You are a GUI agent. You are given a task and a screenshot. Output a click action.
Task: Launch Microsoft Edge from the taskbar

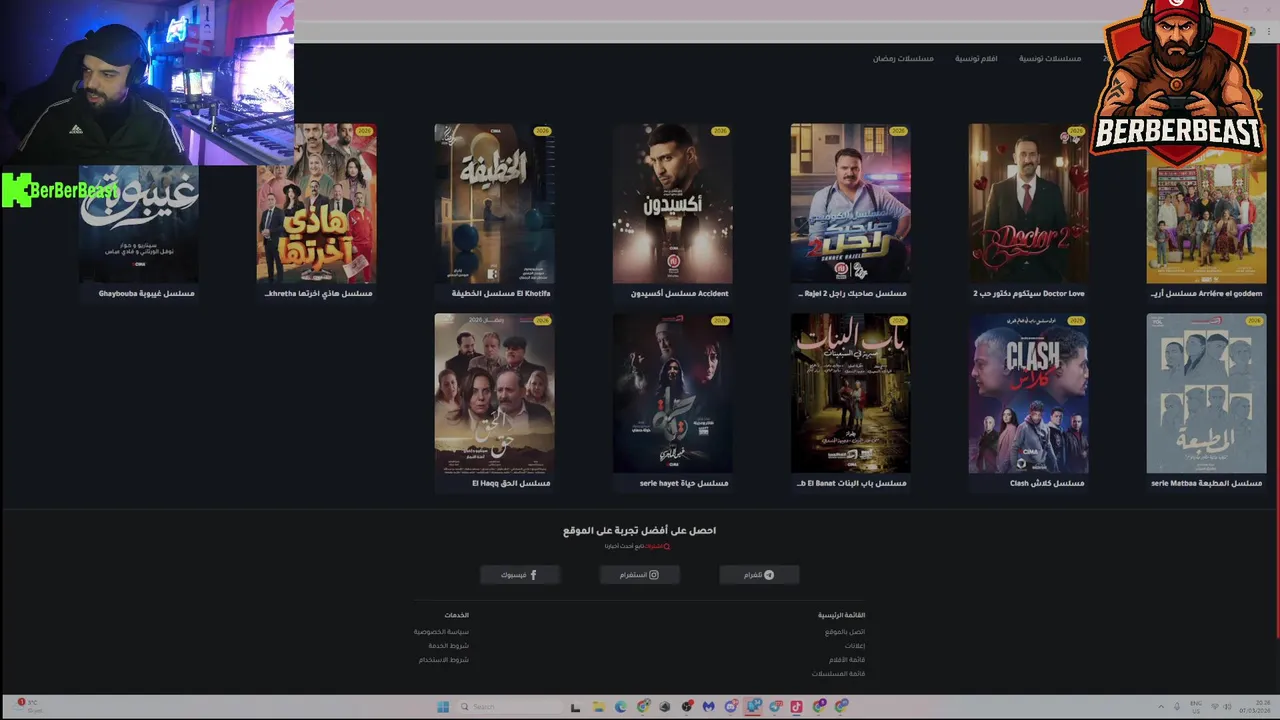coord(620,706)
